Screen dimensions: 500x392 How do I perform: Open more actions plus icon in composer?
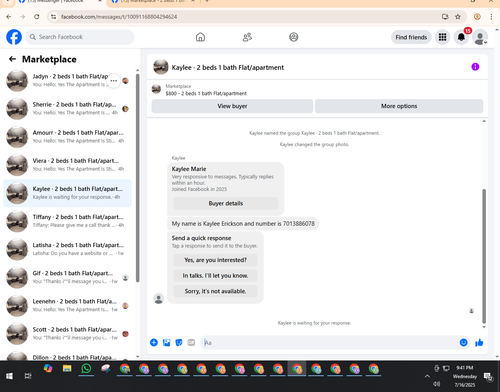tap(154, 343)
